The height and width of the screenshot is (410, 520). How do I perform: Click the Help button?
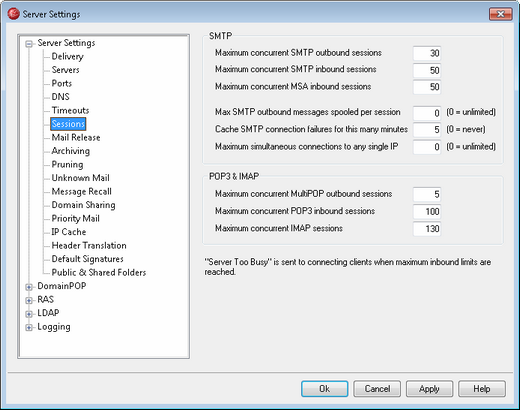point(482,389)
